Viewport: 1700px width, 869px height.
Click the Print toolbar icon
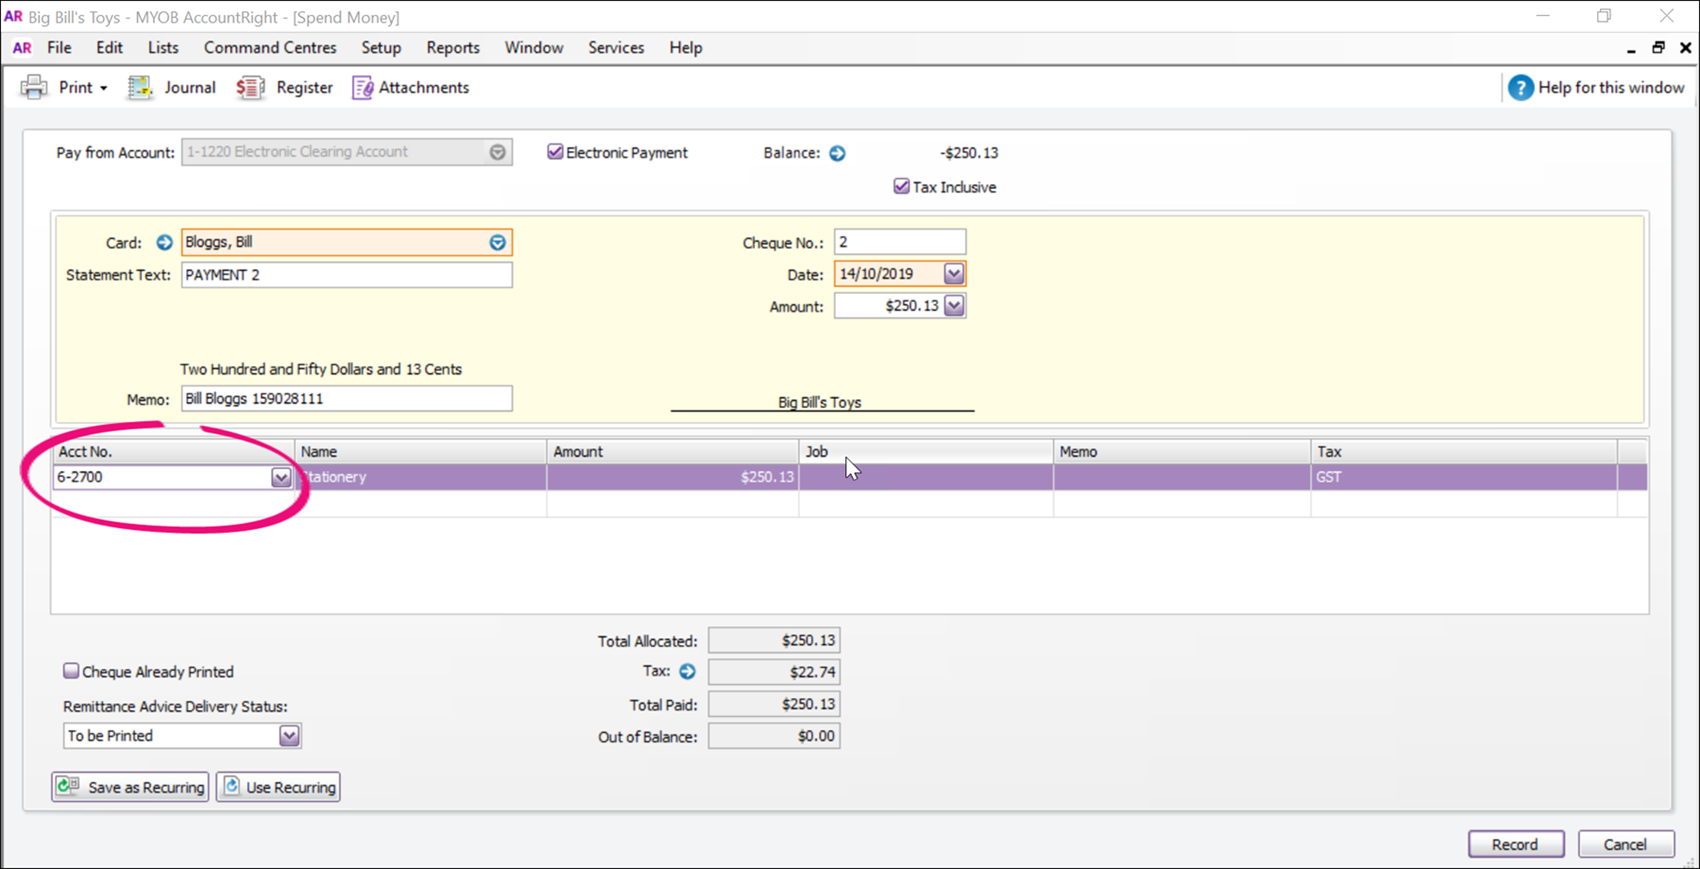point(35,88)
